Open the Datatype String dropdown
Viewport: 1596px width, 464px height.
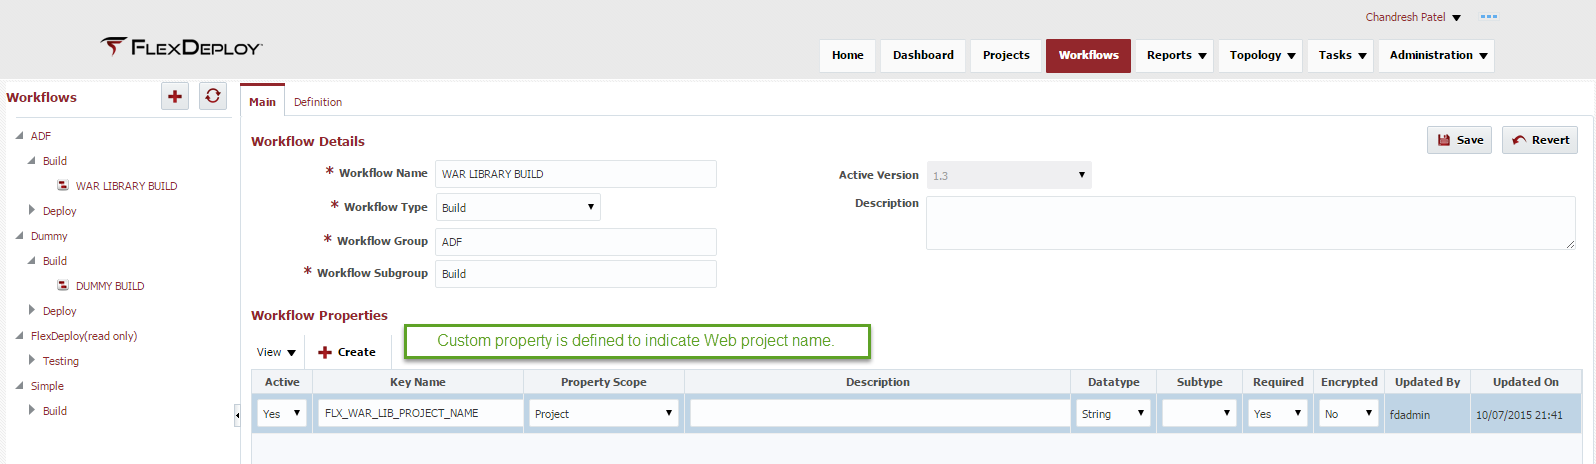click(1113, 413)
